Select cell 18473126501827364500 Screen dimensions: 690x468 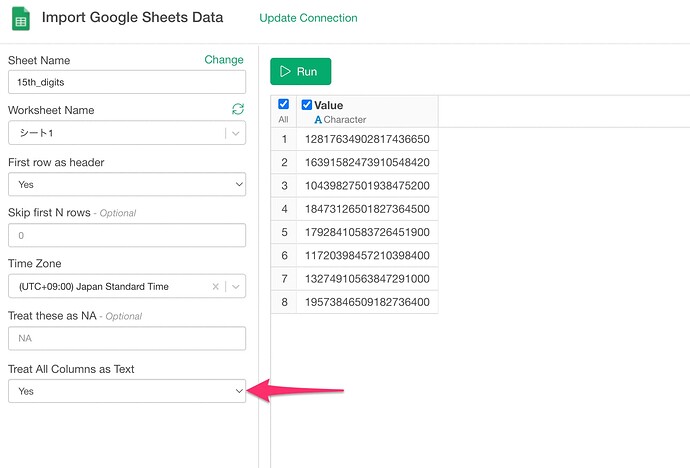coord(367,209)
